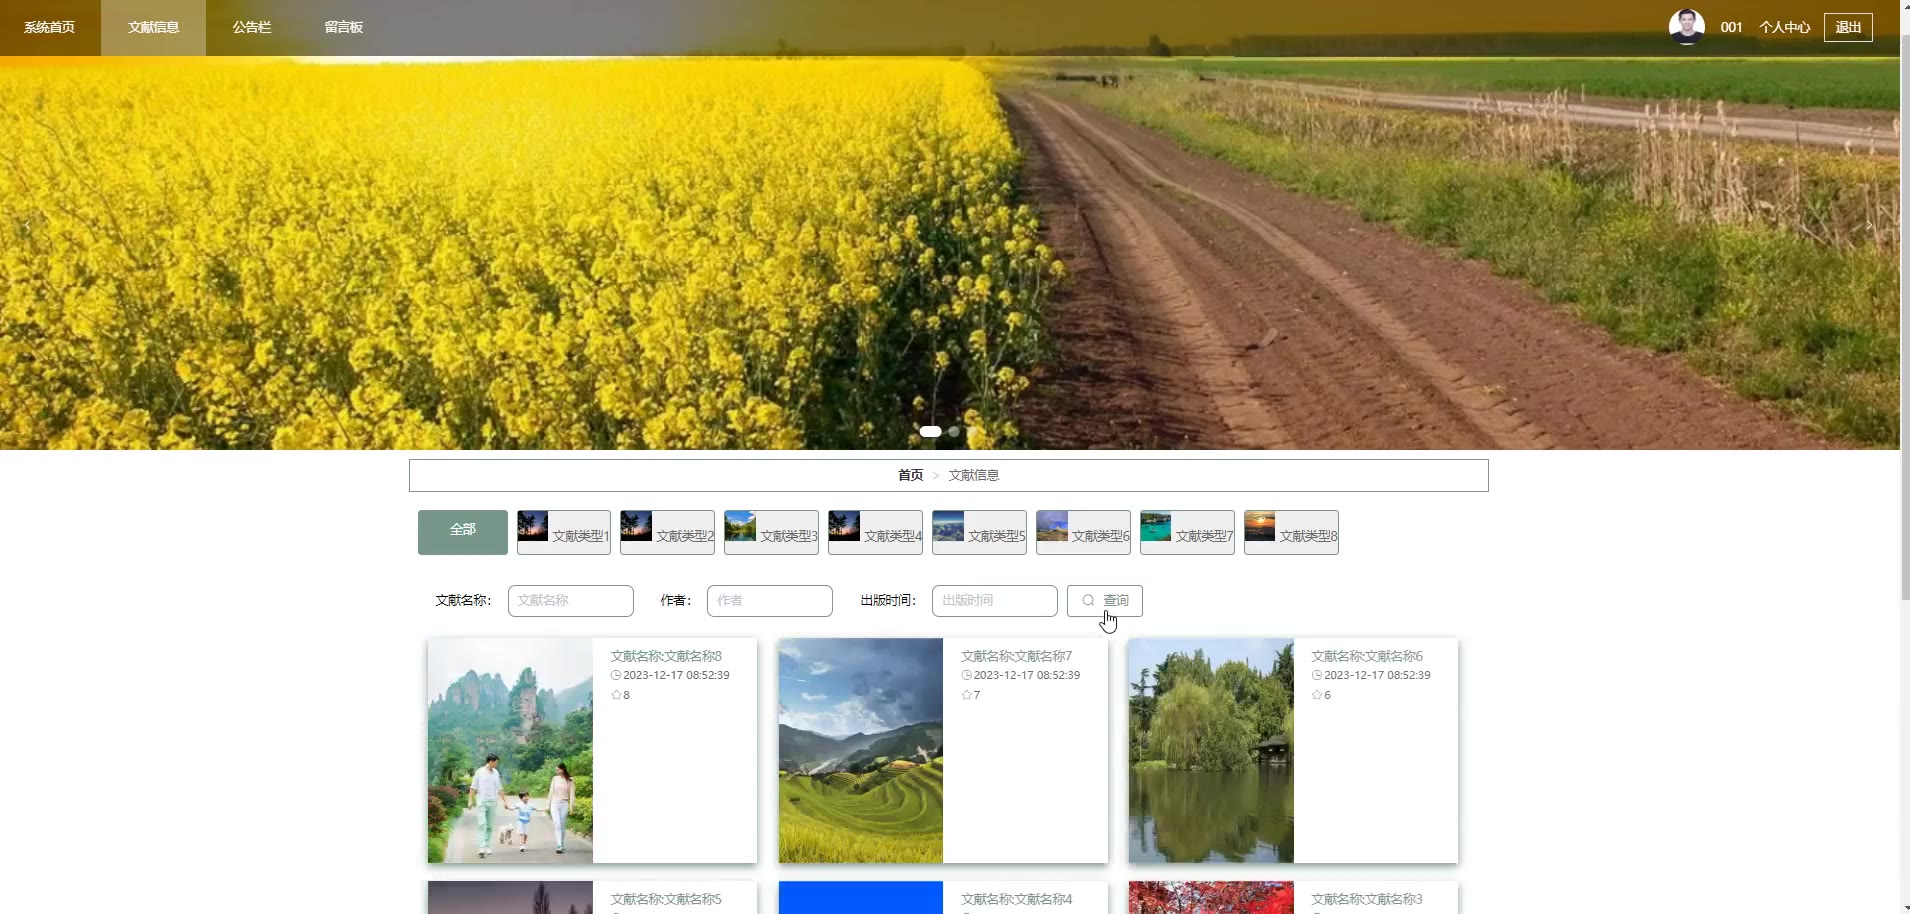Click the clock icon on 文献名称7 card
1910x914 pixels.
click(966, 675)
